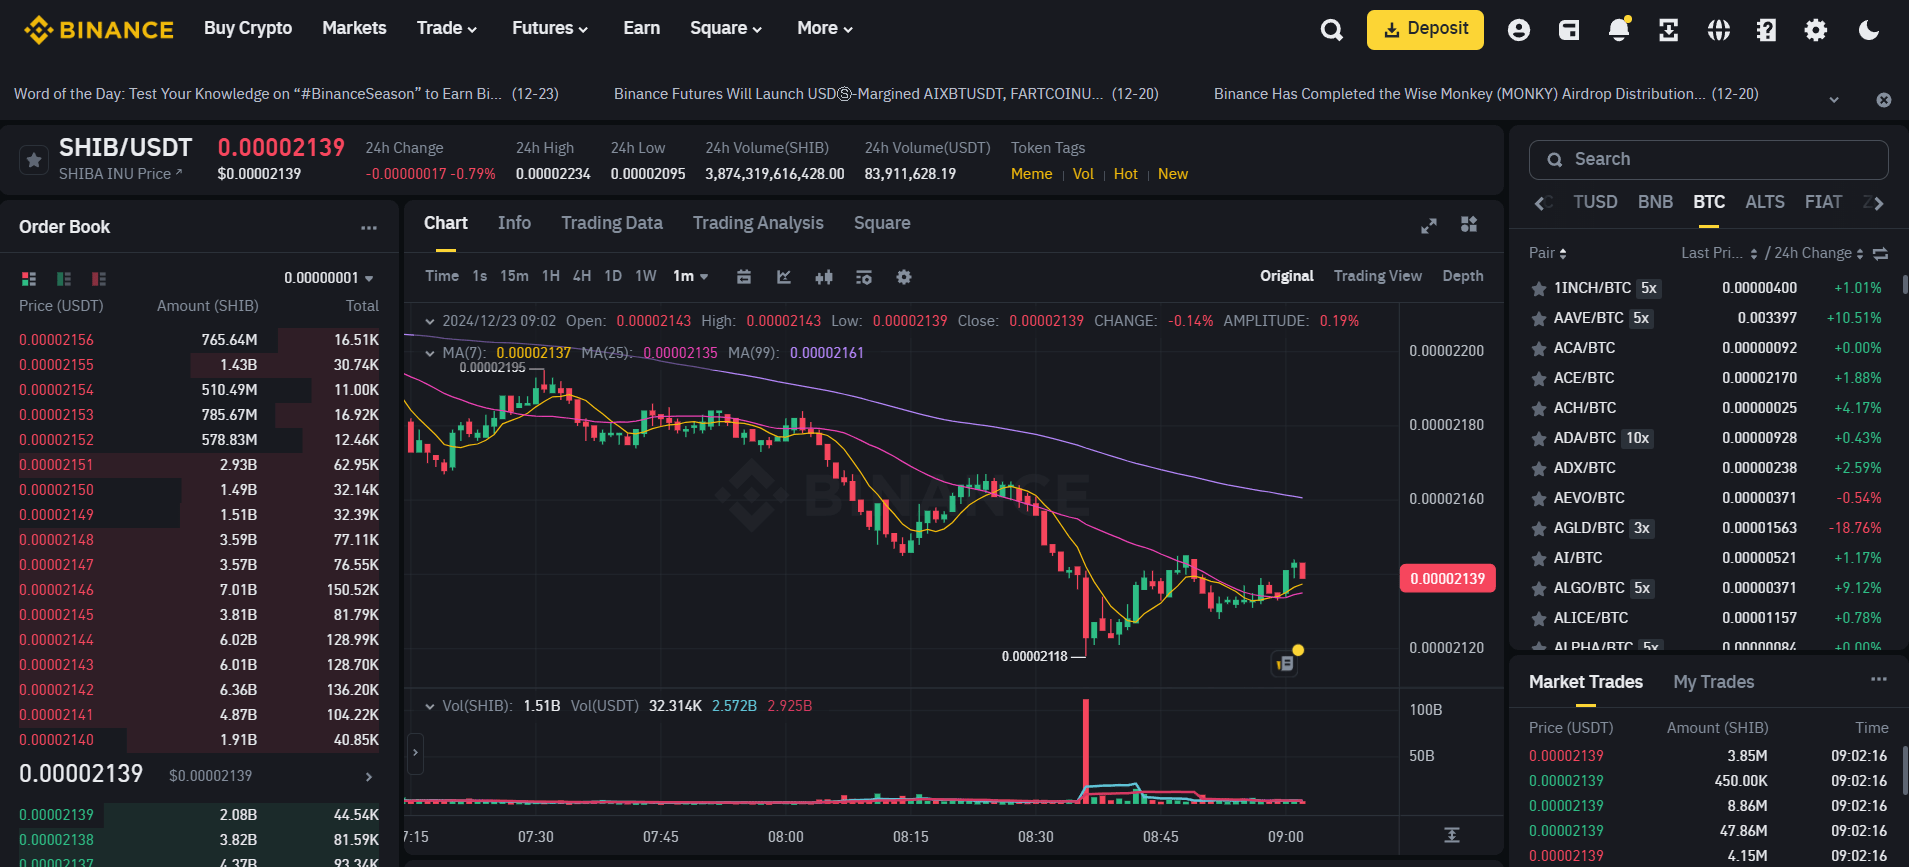
Task: Focus the pair Search field
Action: pyautogui.click(x=1708, y=160)
